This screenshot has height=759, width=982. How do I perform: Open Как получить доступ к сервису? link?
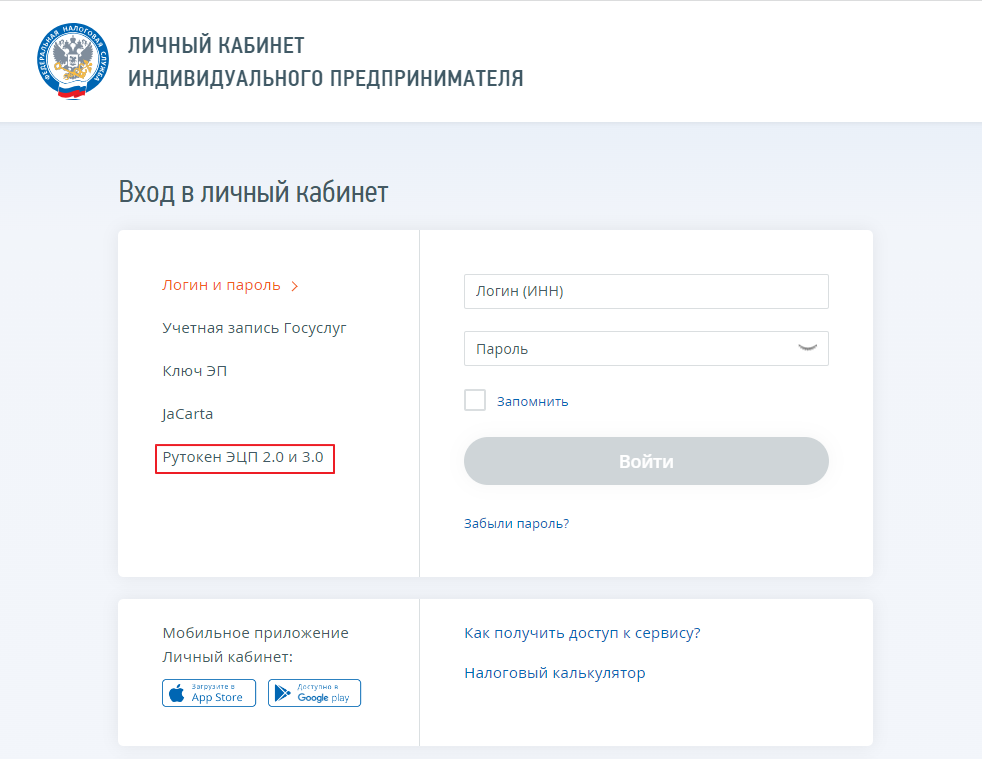tap(582, 632)
